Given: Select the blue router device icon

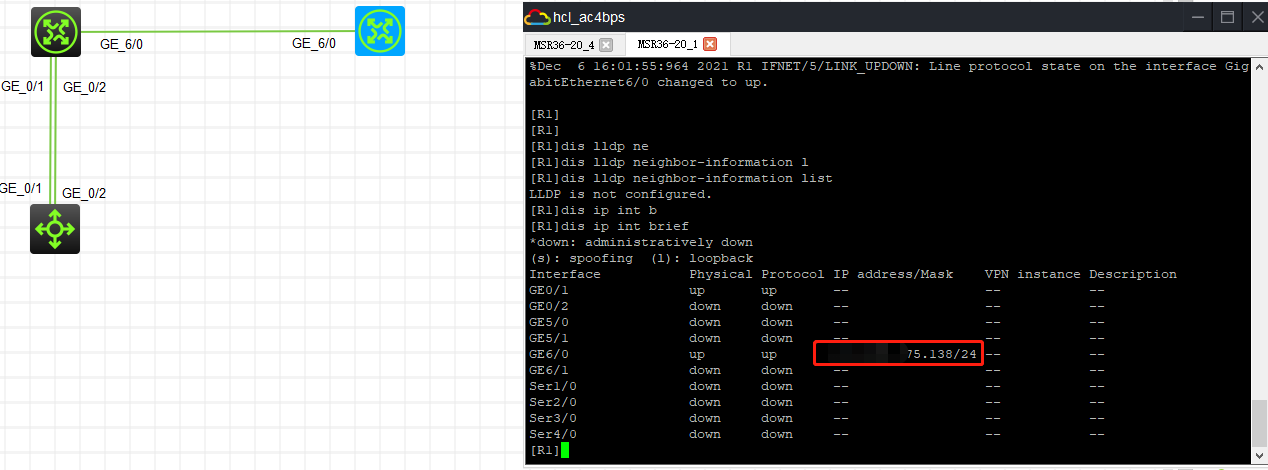Looking at the screenshot, I should (x=381, y=31).
